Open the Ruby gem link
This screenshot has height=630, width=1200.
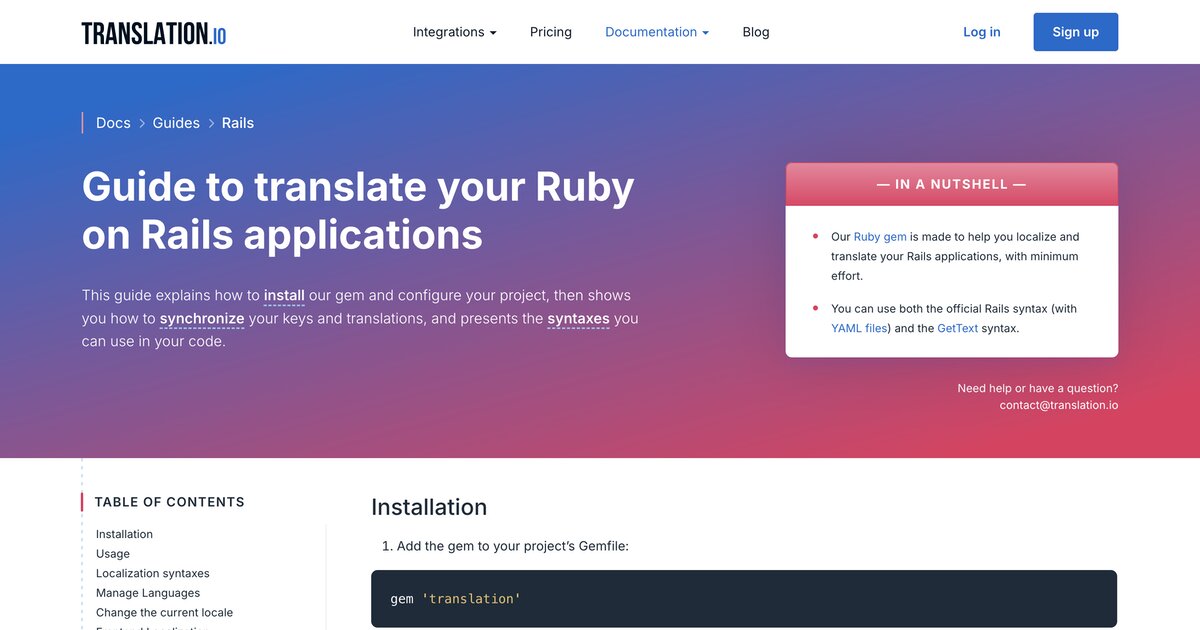coord(880,237)
